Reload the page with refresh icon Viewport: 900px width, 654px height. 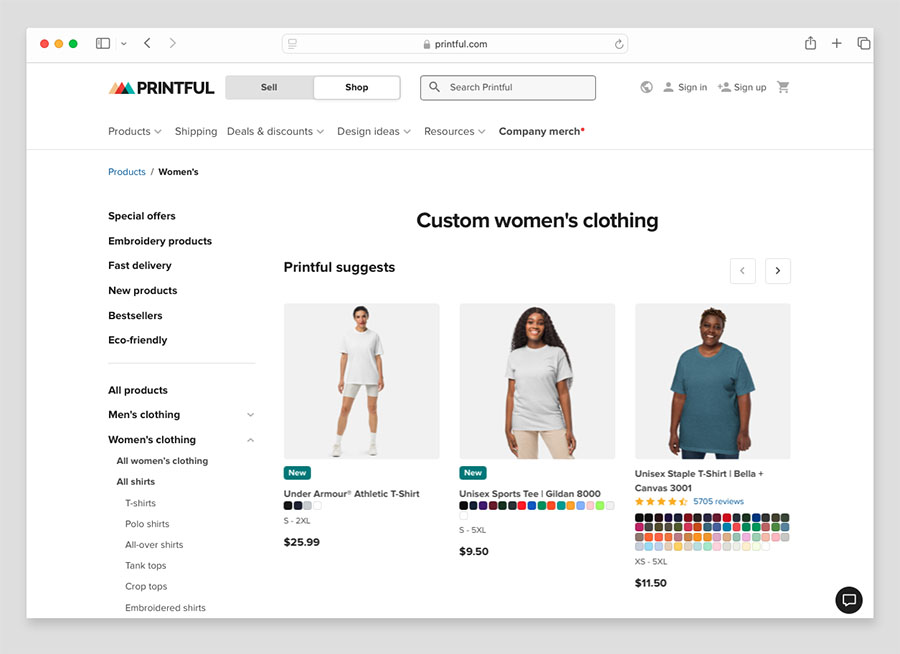[x=619, y=44]
